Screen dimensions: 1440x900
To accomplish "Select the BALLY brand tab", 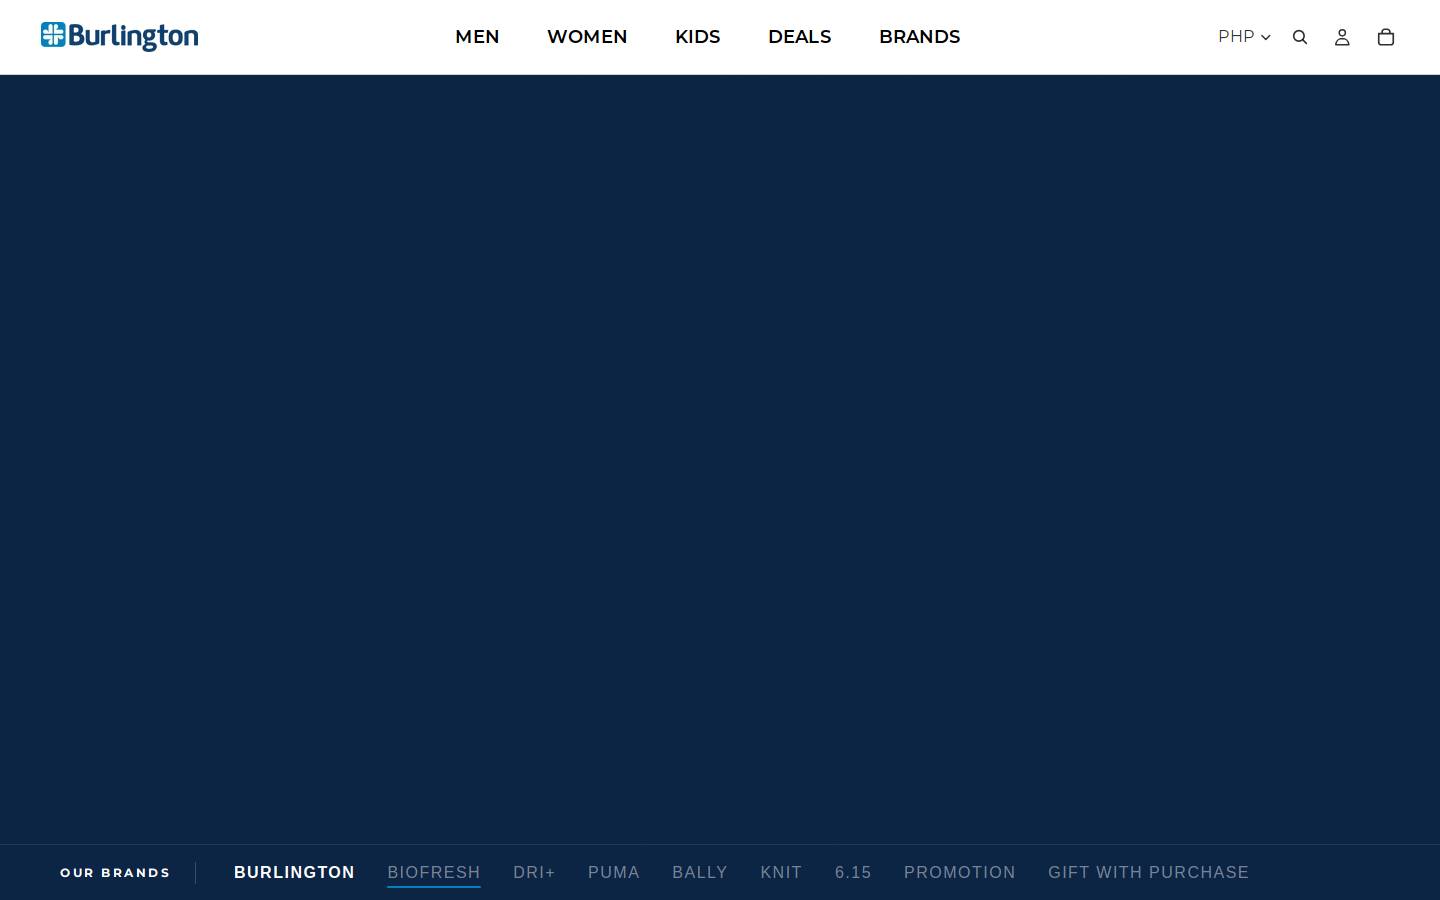I will point(700,872).
